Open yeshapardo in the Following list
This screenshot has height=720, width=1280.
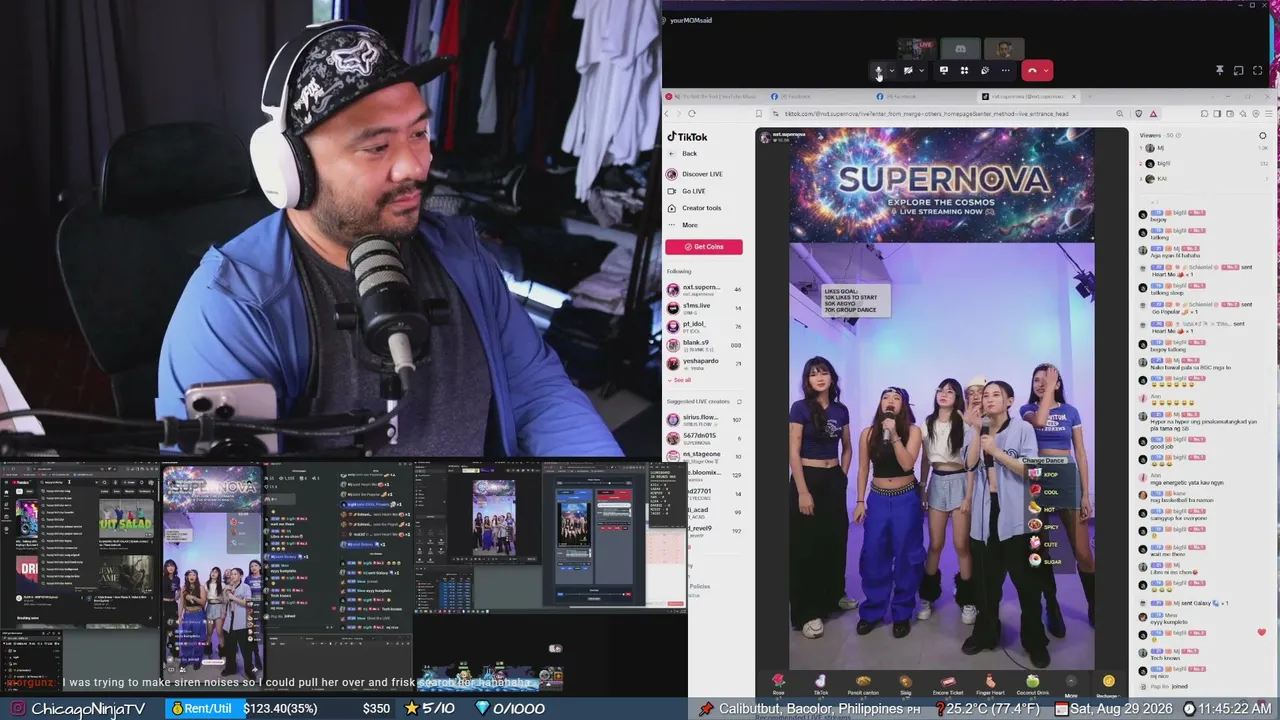tap(704, 363)
